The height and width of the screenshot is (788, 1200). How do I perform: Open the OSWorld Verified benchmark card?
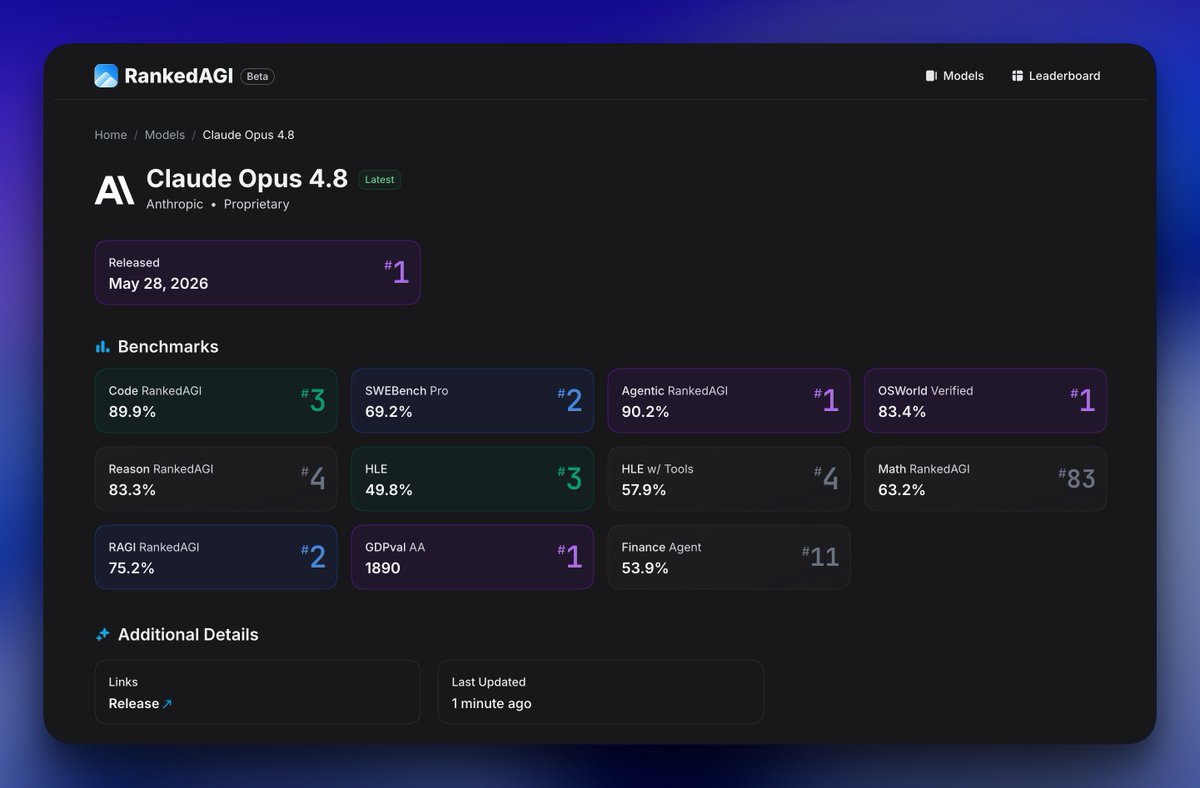pyautogui.click(x=985, y=401)
